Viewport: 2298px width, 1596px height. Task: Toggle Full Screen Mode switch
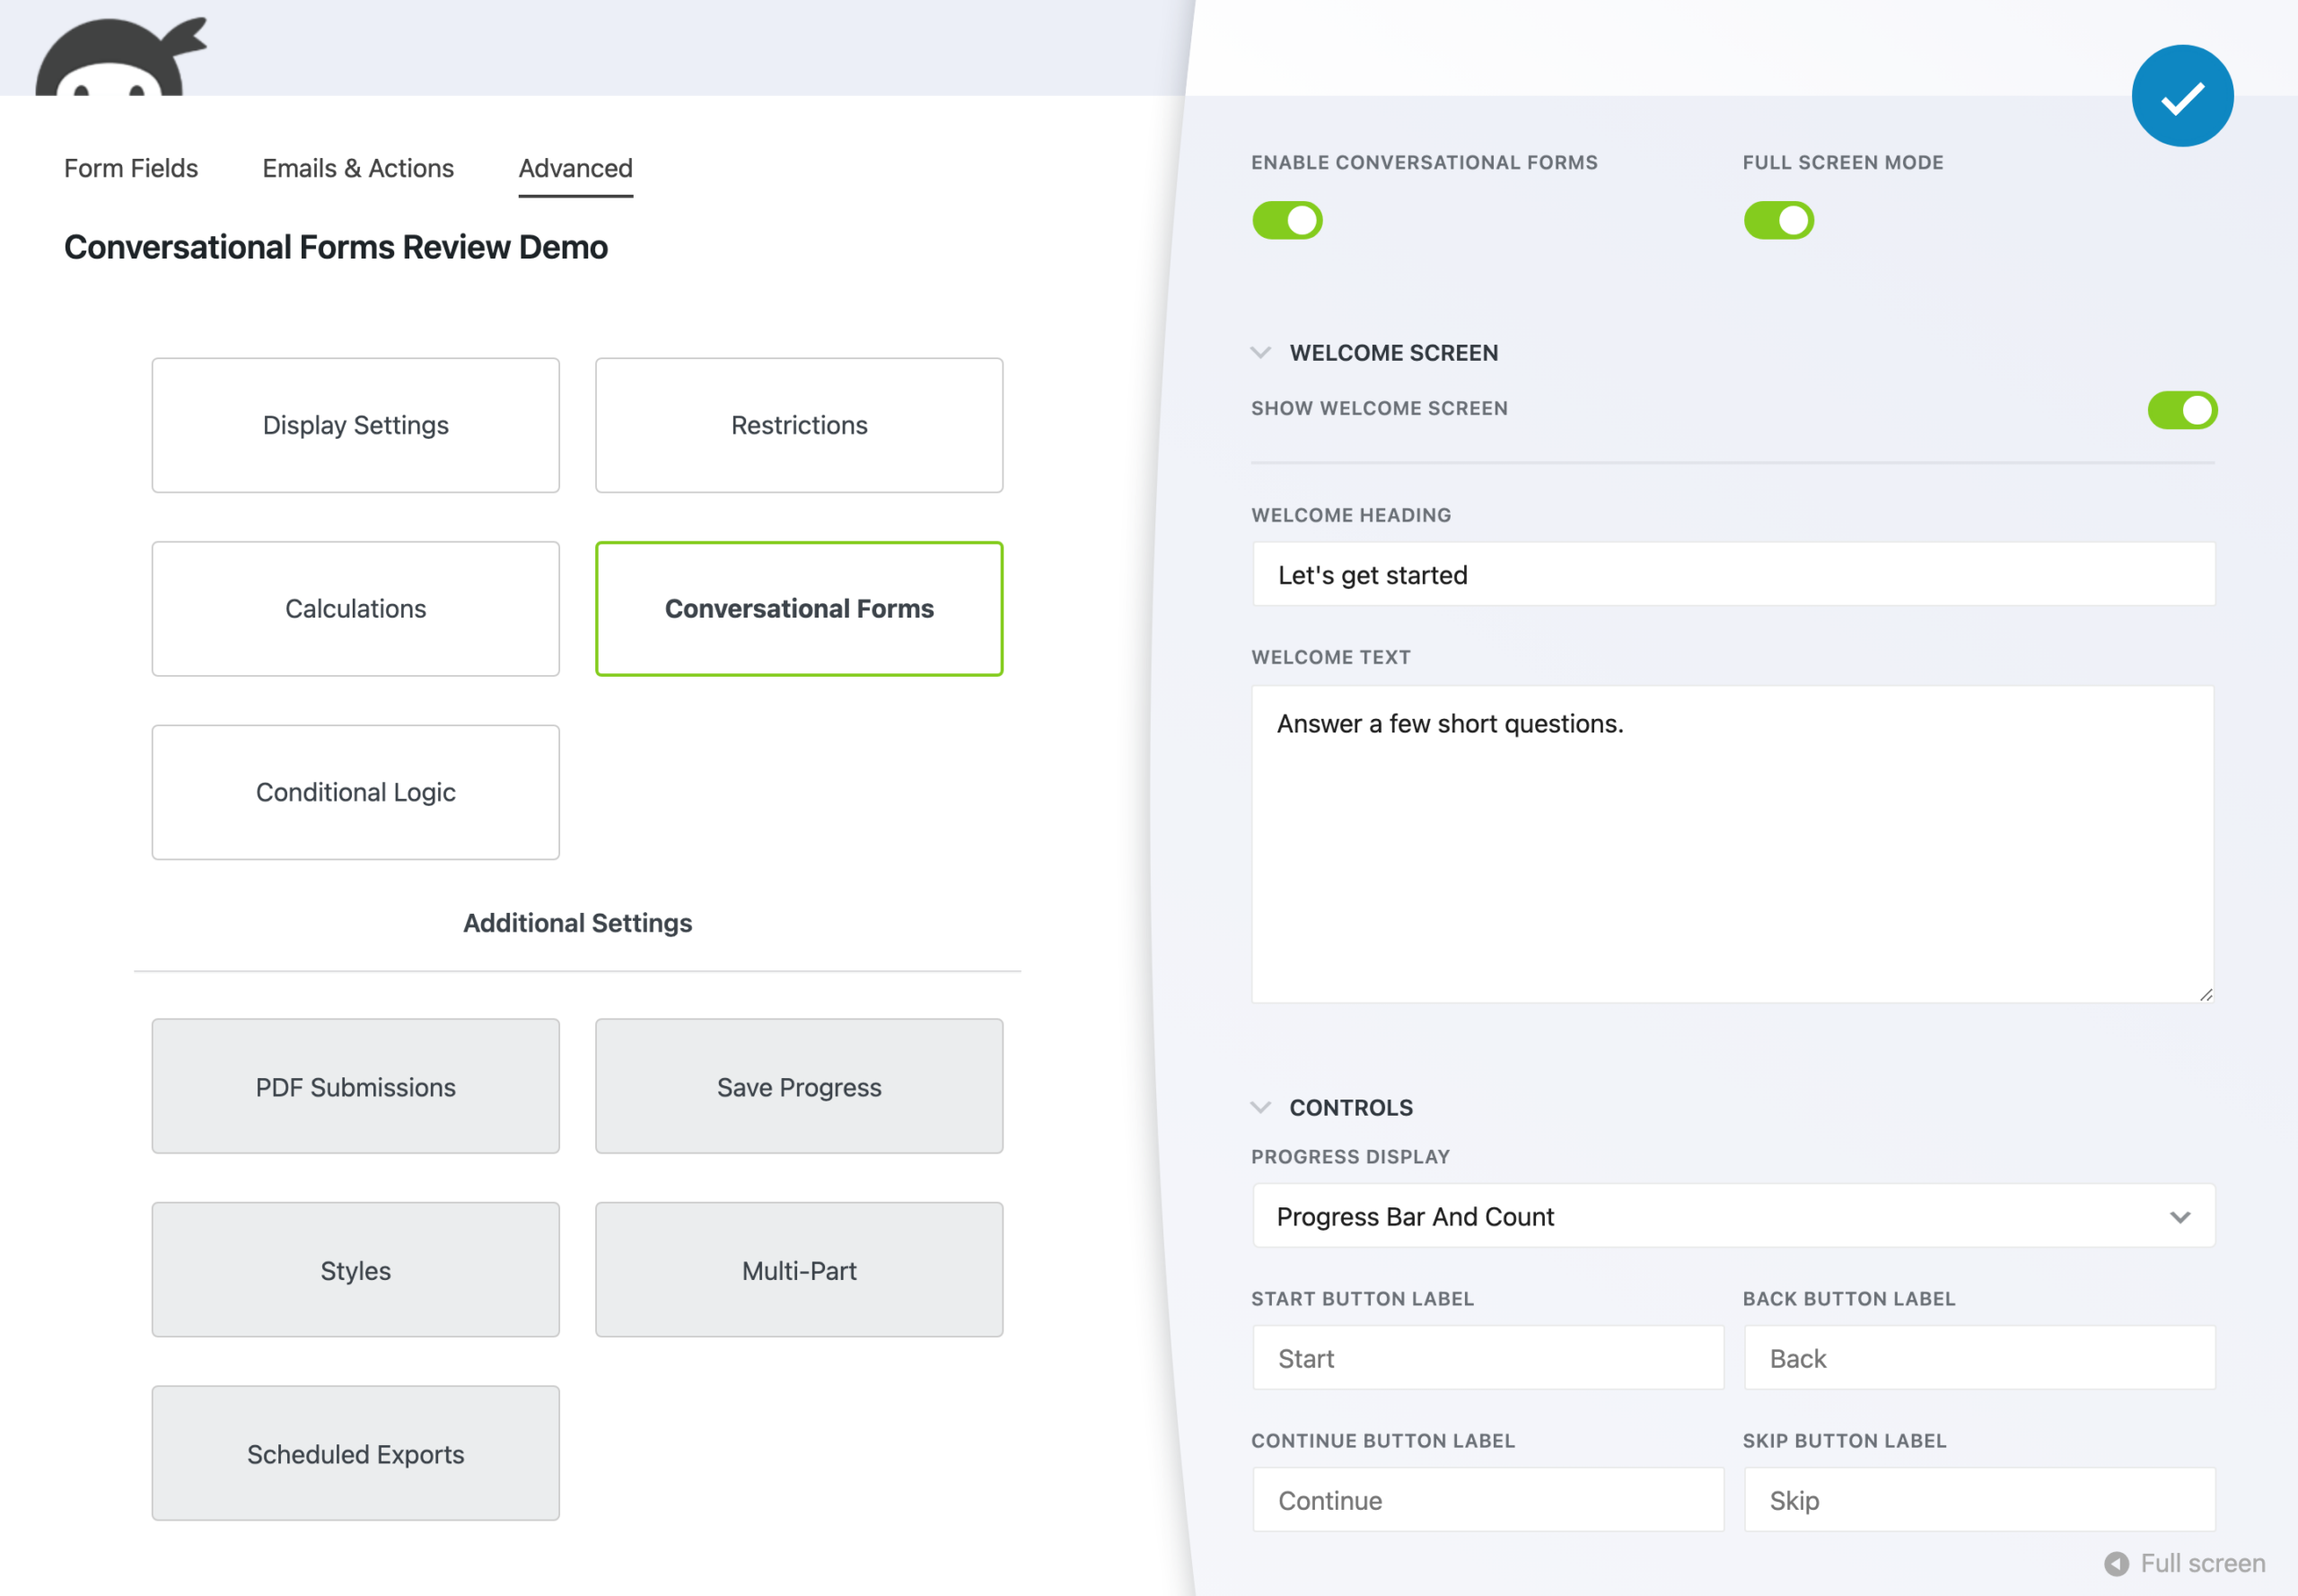(x=1778, y=220)
